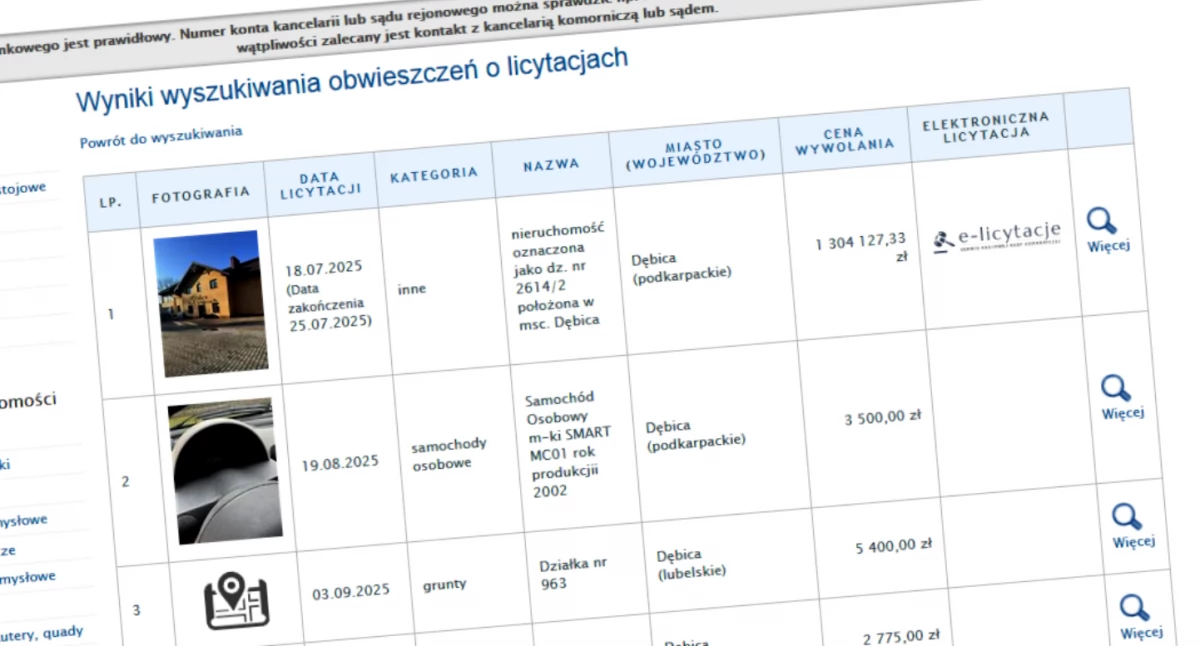Click the Fotografia column header
The image size is (1200, 646).
click(201, 194)
